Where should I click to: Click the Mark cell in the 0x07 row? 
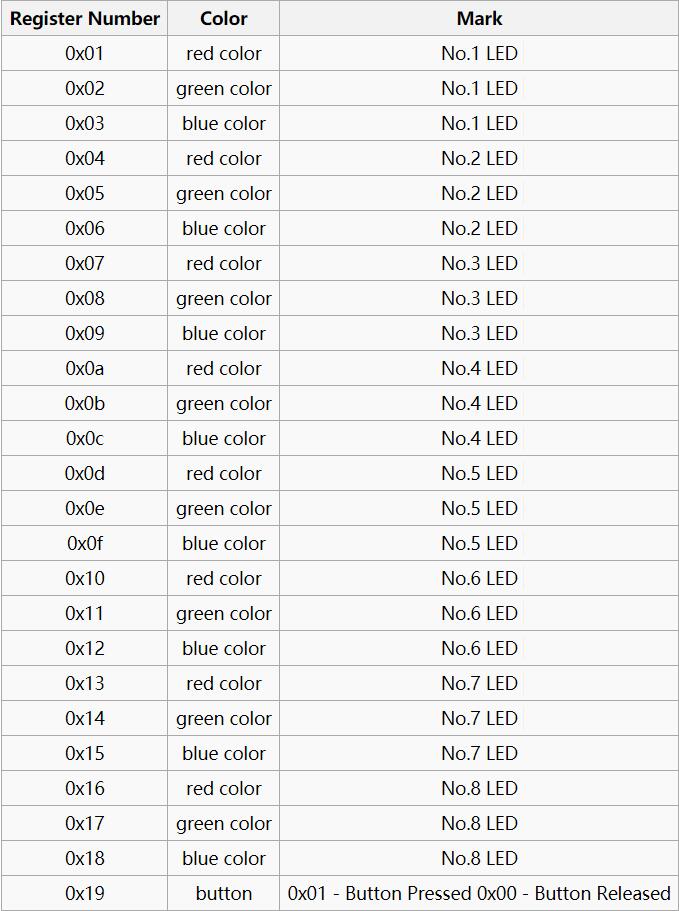[x=479, y=264]
